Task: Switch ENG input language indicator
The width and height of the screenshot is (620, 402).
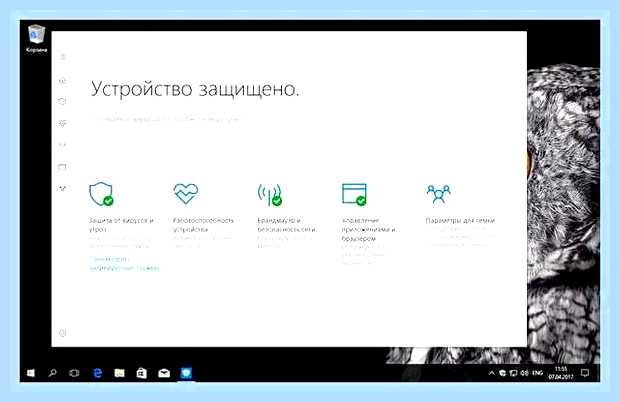Action: coord(537,373)
